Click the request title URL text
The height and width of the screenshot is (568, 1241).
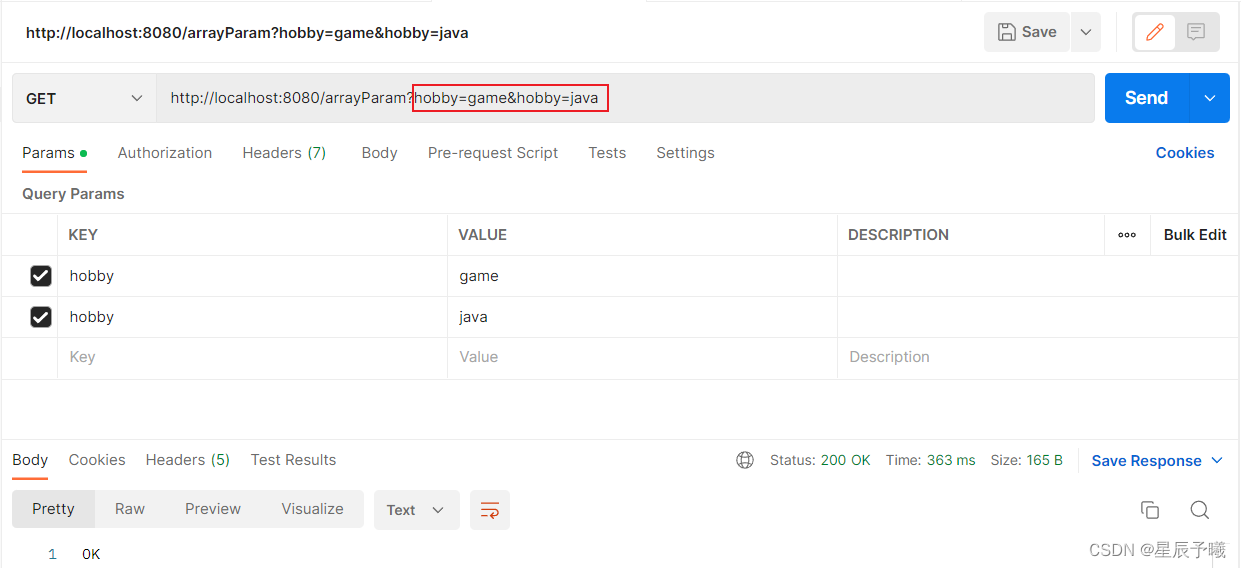247,33
